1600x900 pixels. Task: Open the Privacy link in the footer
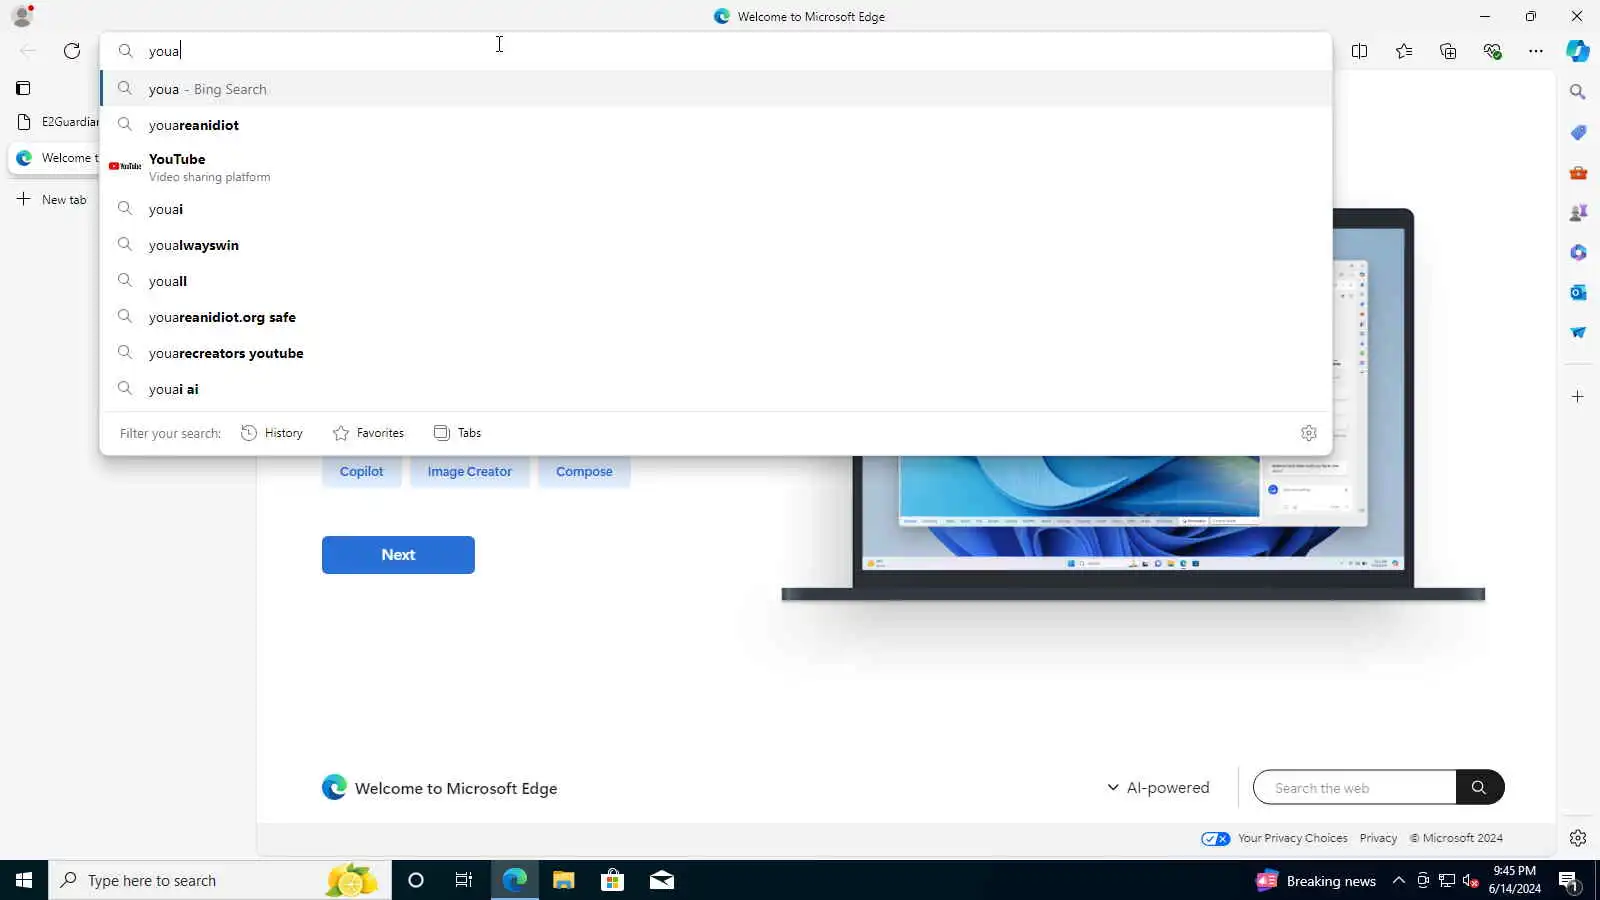[1378, 838]
